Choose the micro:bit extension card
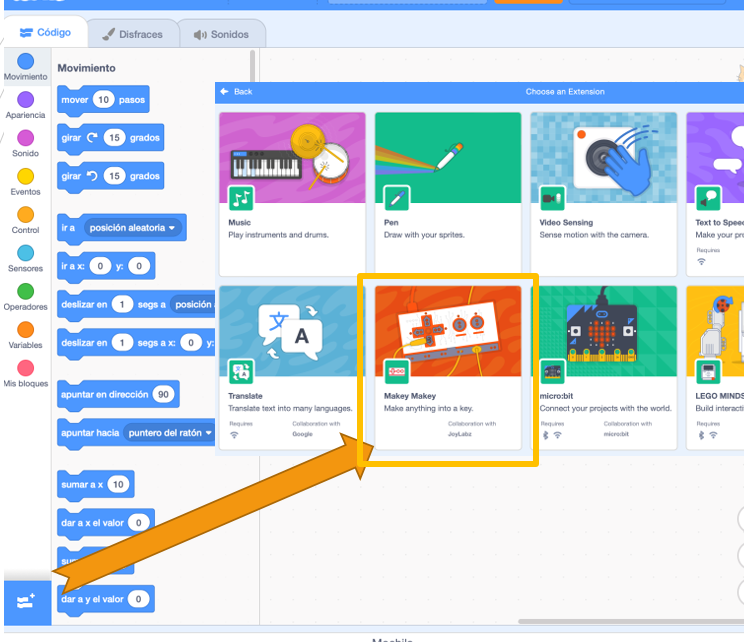 pyautogui.click(x=604, y=367)
